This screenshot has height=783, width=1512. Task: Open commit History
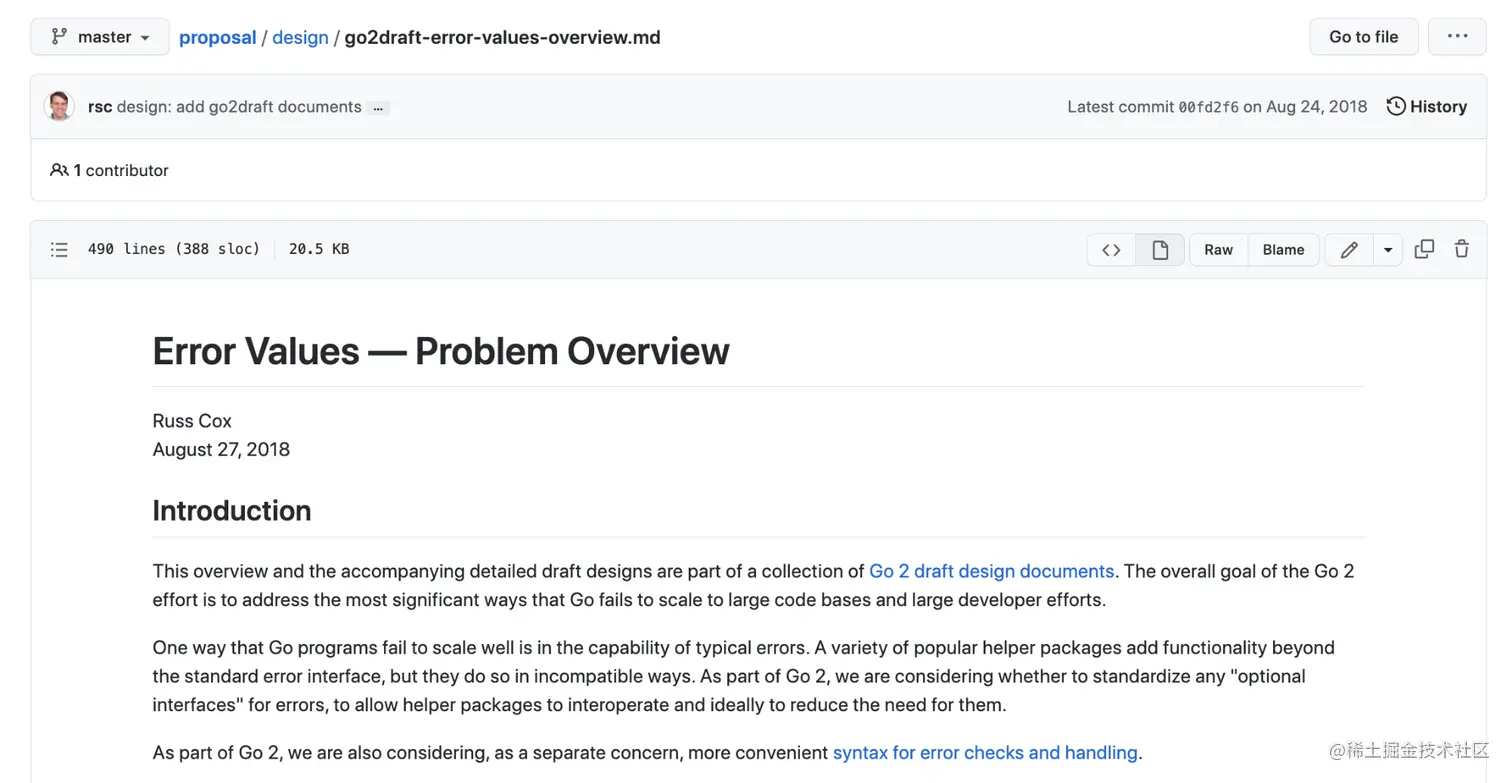(x=1427, y=106)
